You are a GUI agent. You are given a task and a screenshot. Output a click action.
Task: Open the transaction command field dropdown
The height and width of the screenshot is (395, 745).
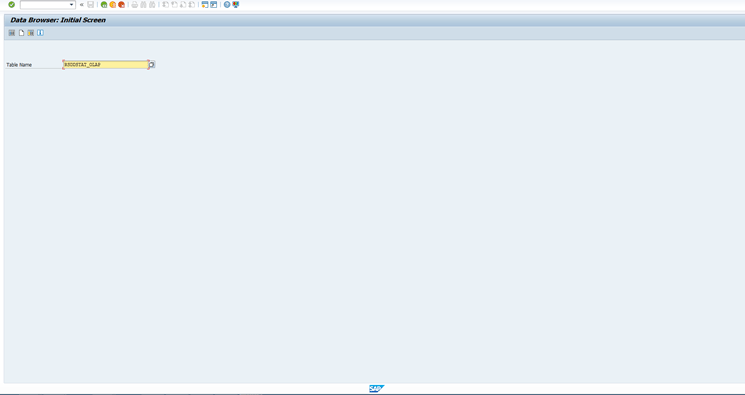72,5
